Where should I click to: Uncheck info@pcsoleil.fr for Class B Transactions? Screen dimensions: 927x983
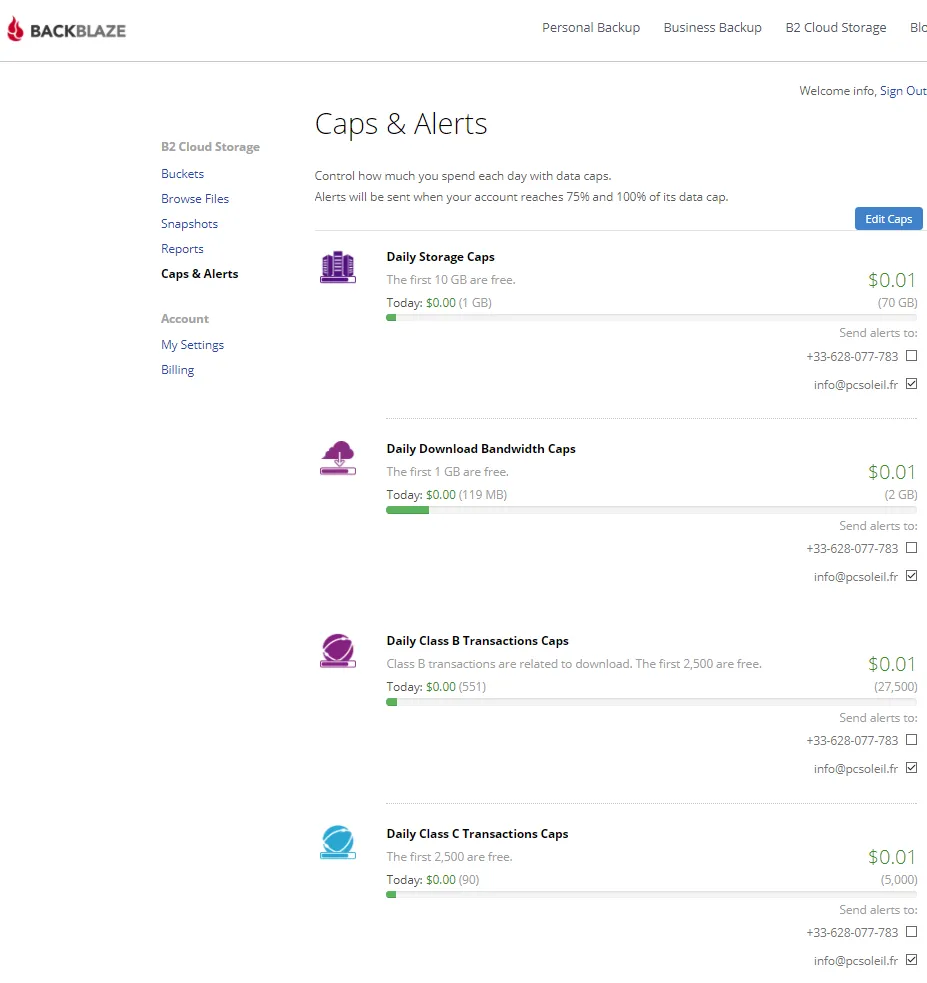(911, 768)
